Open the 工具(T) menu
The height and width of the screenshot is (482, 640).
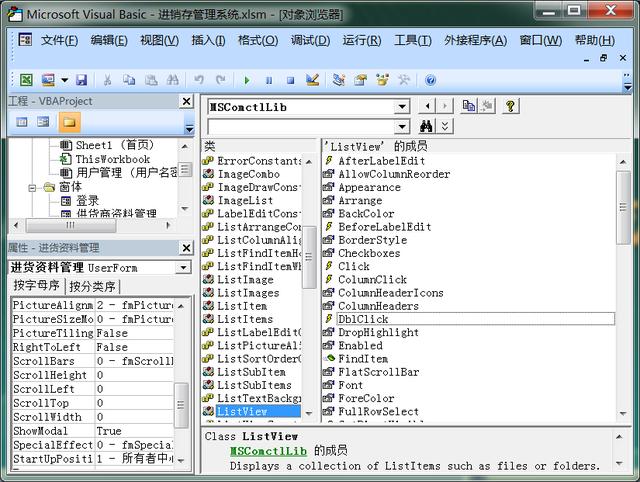coord(413,40)
